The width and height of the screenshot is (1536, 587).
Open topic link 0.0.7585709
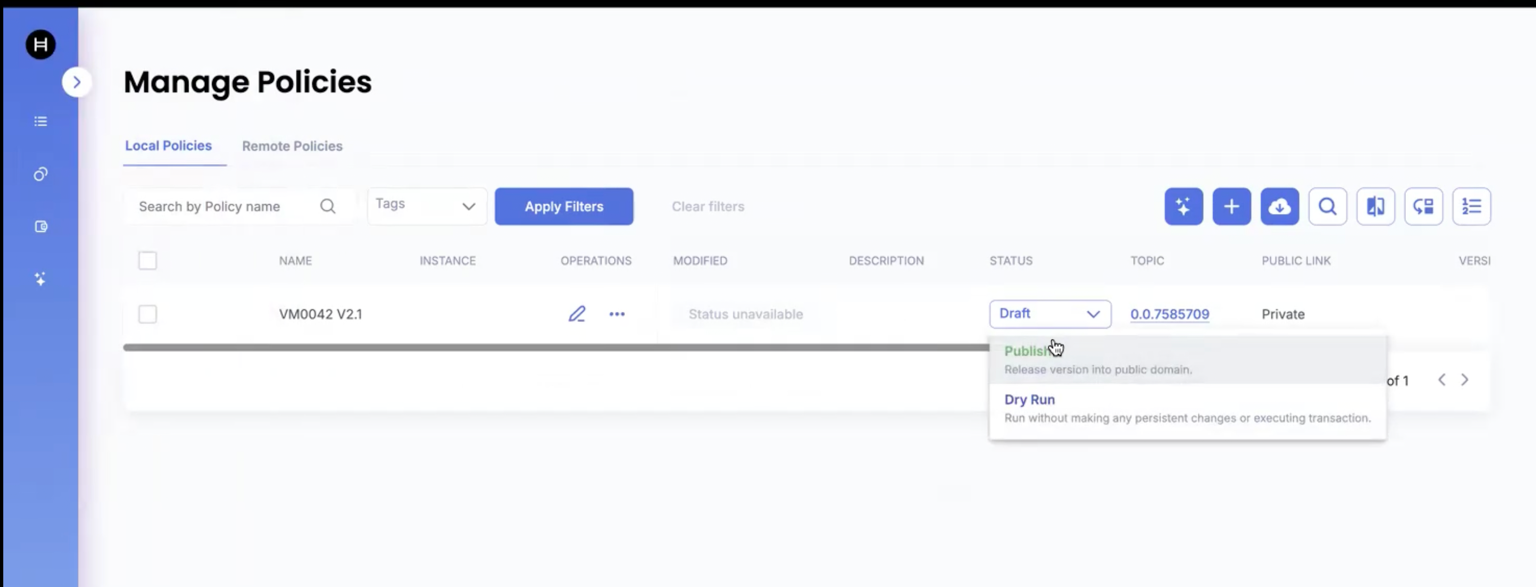tap(1169, 314)
